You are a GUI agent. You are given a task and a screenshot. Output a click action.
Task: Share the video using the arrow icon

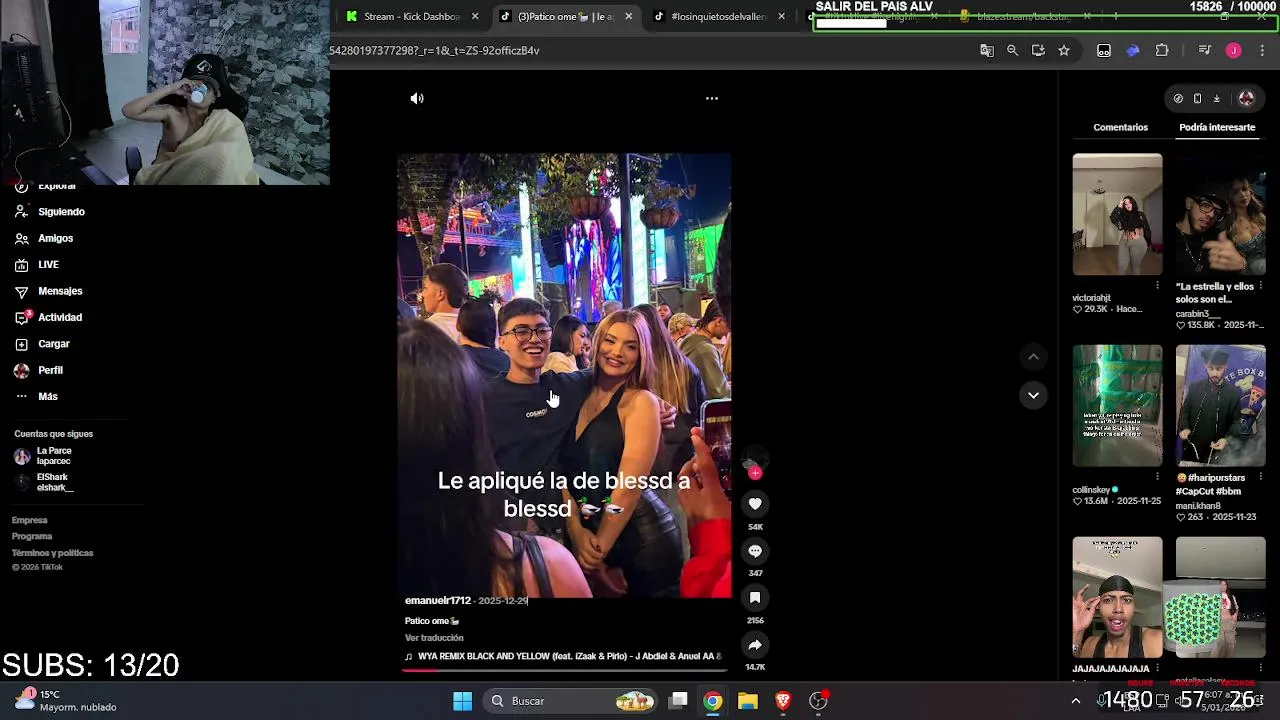tap(755, 644)
